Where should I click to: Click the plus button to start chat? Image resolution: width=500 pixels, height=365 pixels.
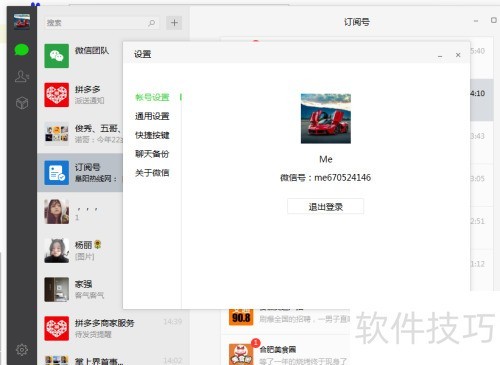click(174, 23)
